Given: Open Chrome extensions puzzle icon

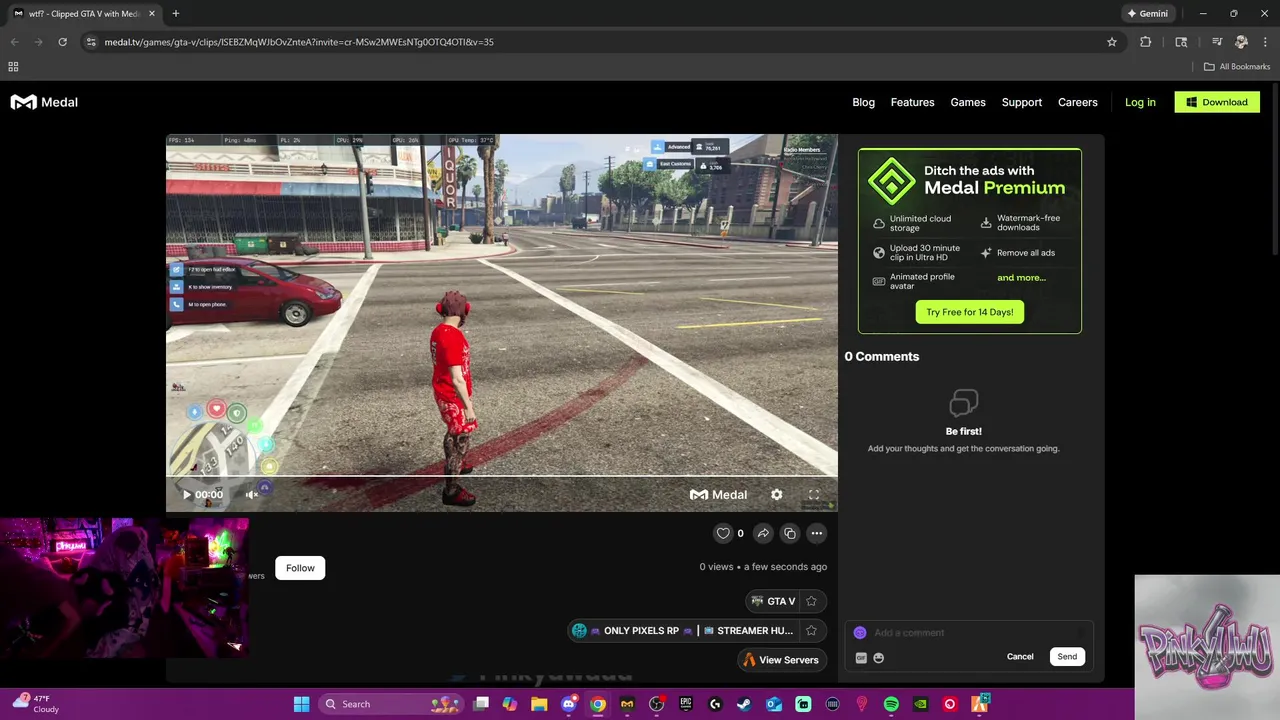Looking at the screenshot, I should [1146, 42].
